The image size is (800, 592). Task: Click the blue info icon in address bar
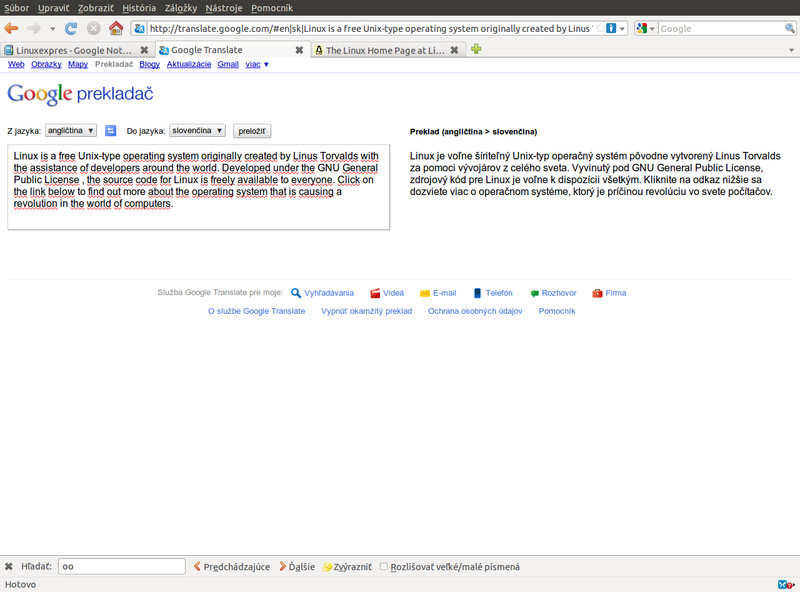pos(611,29)
